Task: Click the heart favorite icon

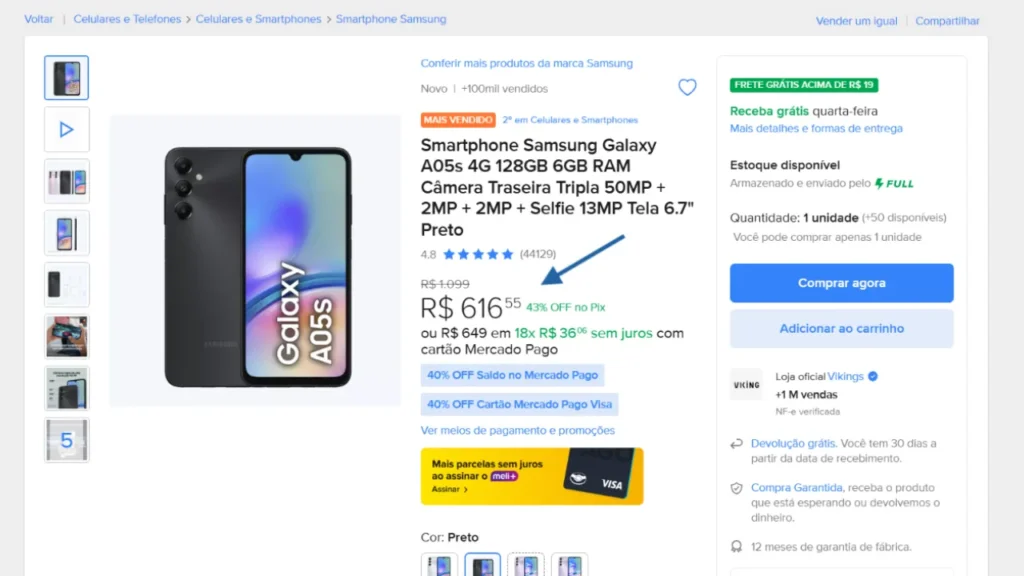Action: pos(687,88)
